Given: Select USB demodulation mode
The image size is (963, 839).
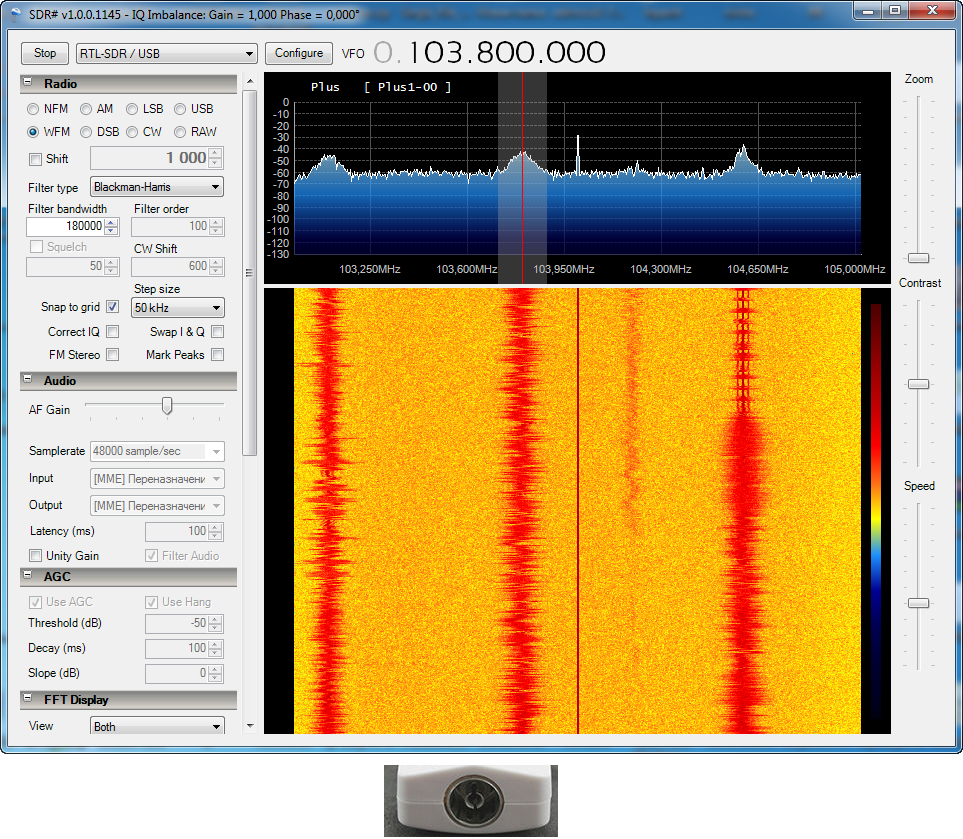Looking at the screenshot, I should pos(180,109).
